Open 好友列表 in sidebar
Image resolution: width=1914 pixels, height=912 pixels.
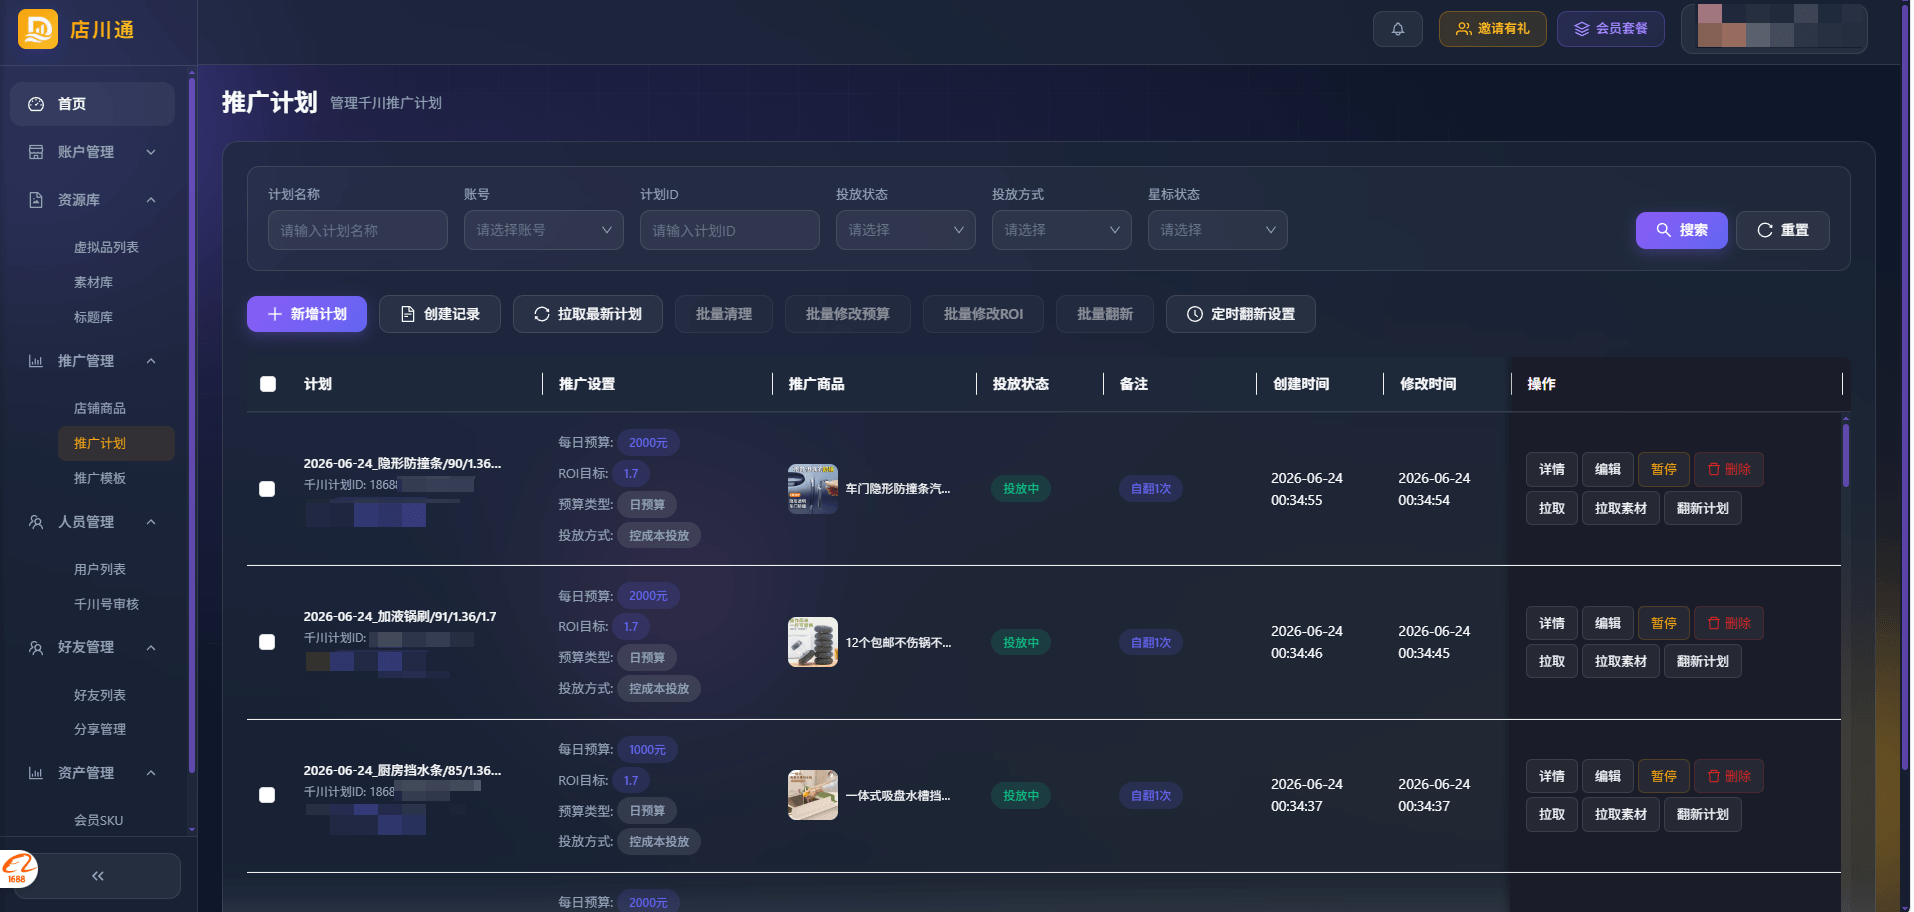(x=100, y=695)
